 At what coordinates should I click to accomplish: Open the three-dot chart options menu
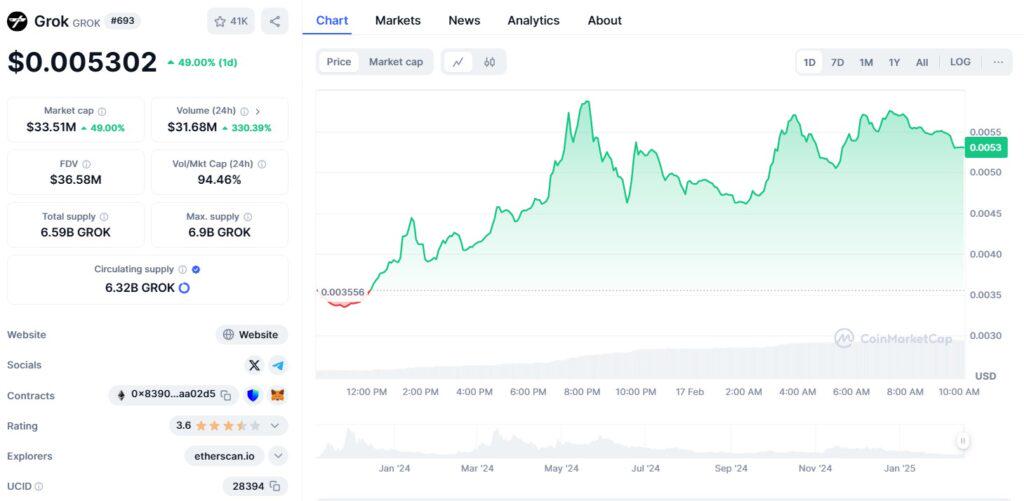pos(997,62)
